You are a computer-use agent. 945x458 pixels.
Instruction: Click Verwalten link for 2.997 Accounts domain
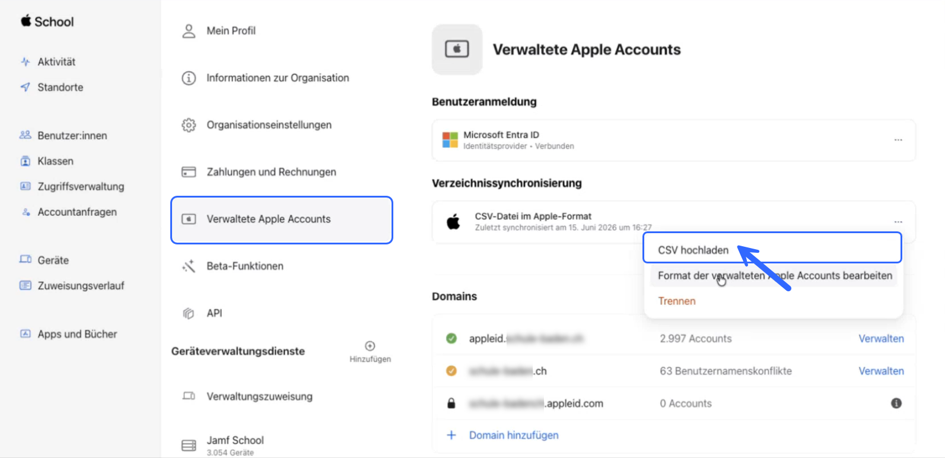[x=881, y=339]
